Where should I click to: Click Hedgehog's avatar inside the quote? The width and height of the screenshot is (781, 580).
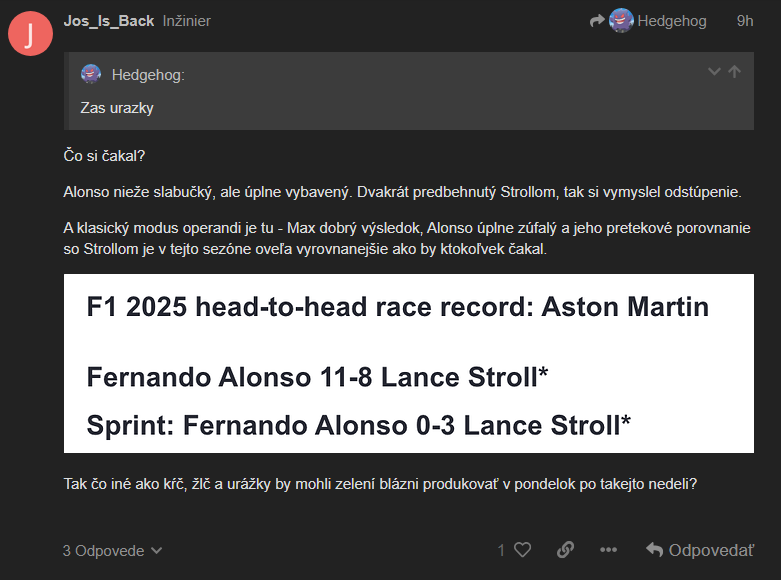tap(91, 74)
